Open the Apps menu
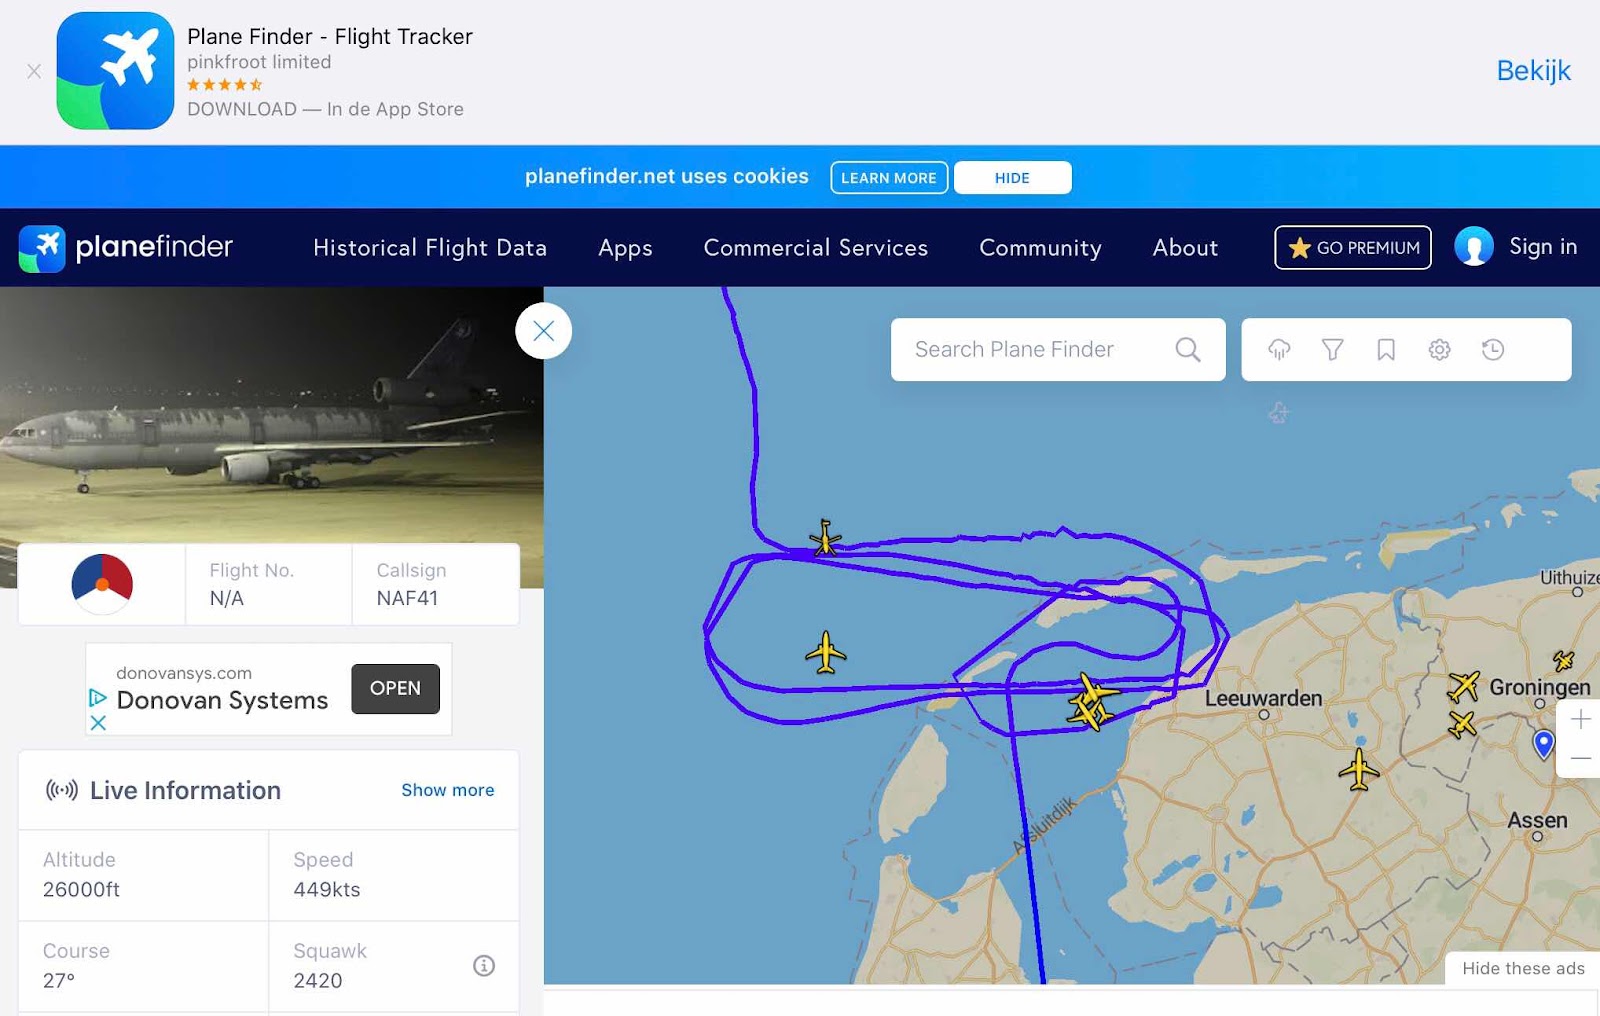Screen dimensions: 1600x1016 tap(625, 248)
